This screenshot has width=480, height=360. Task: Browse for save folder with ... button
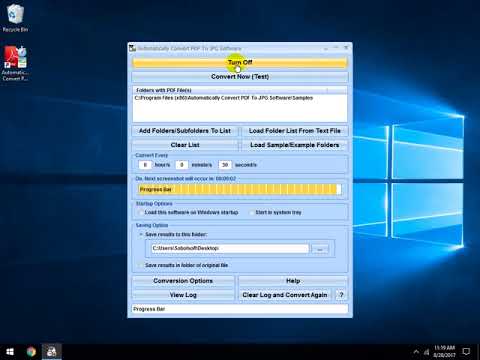(320, 249)
